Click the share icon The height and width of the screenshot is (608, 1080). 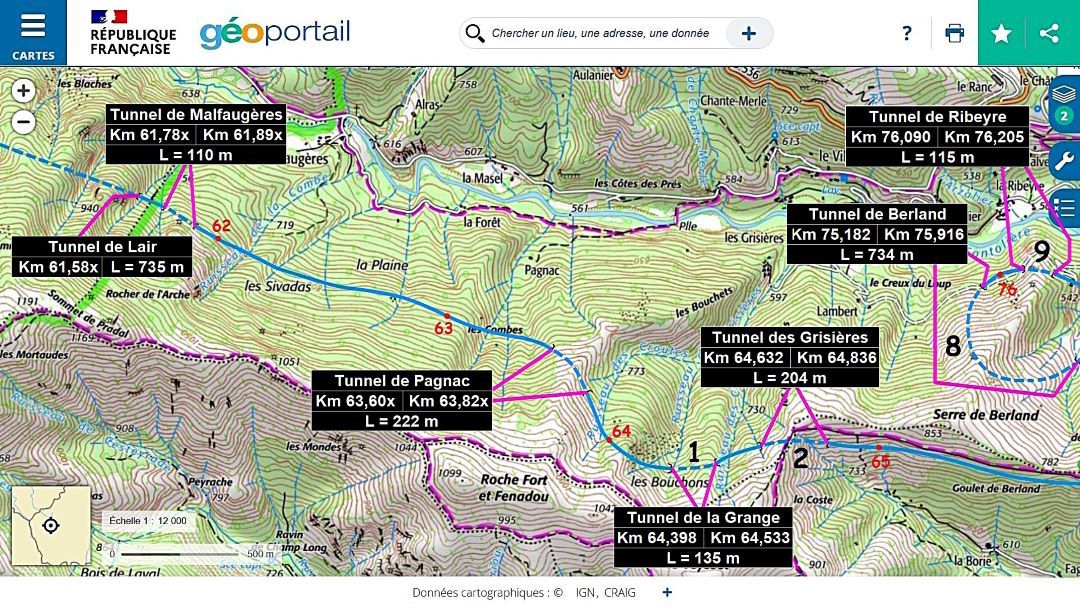tap(1049, 33)
